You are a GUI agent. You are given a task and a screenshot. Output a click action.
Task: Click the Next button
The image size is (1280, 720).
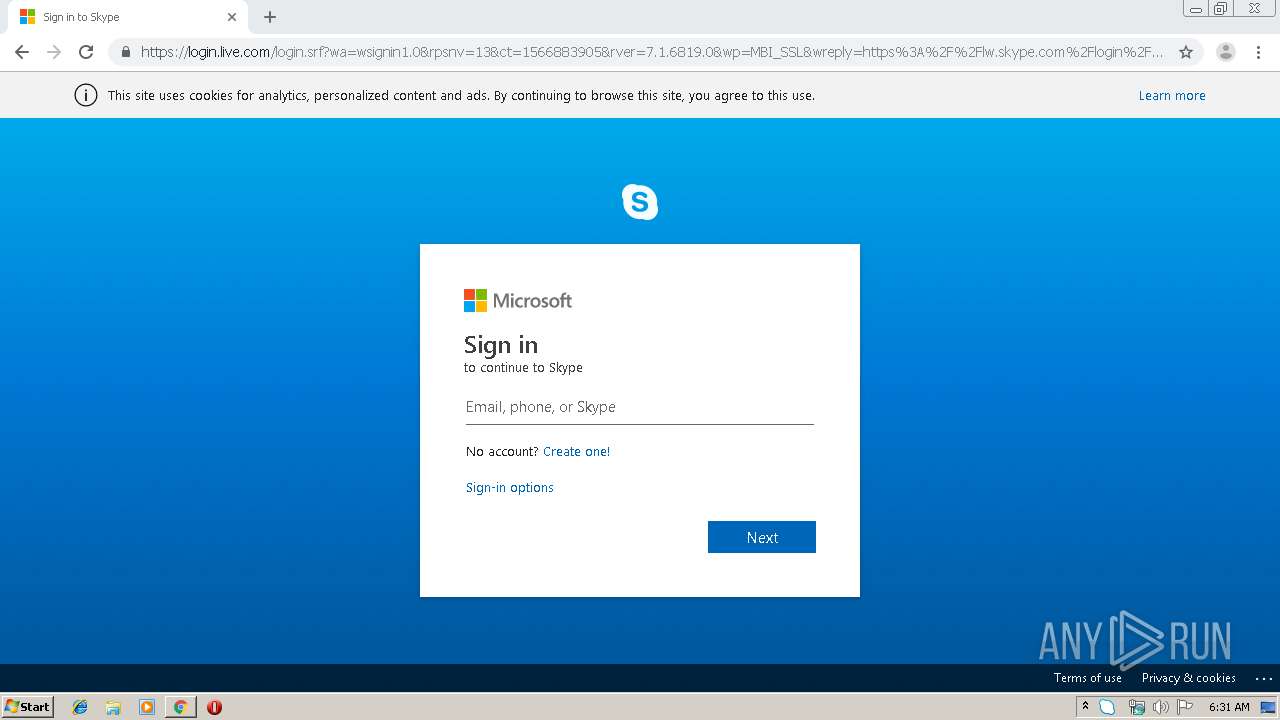762,537
